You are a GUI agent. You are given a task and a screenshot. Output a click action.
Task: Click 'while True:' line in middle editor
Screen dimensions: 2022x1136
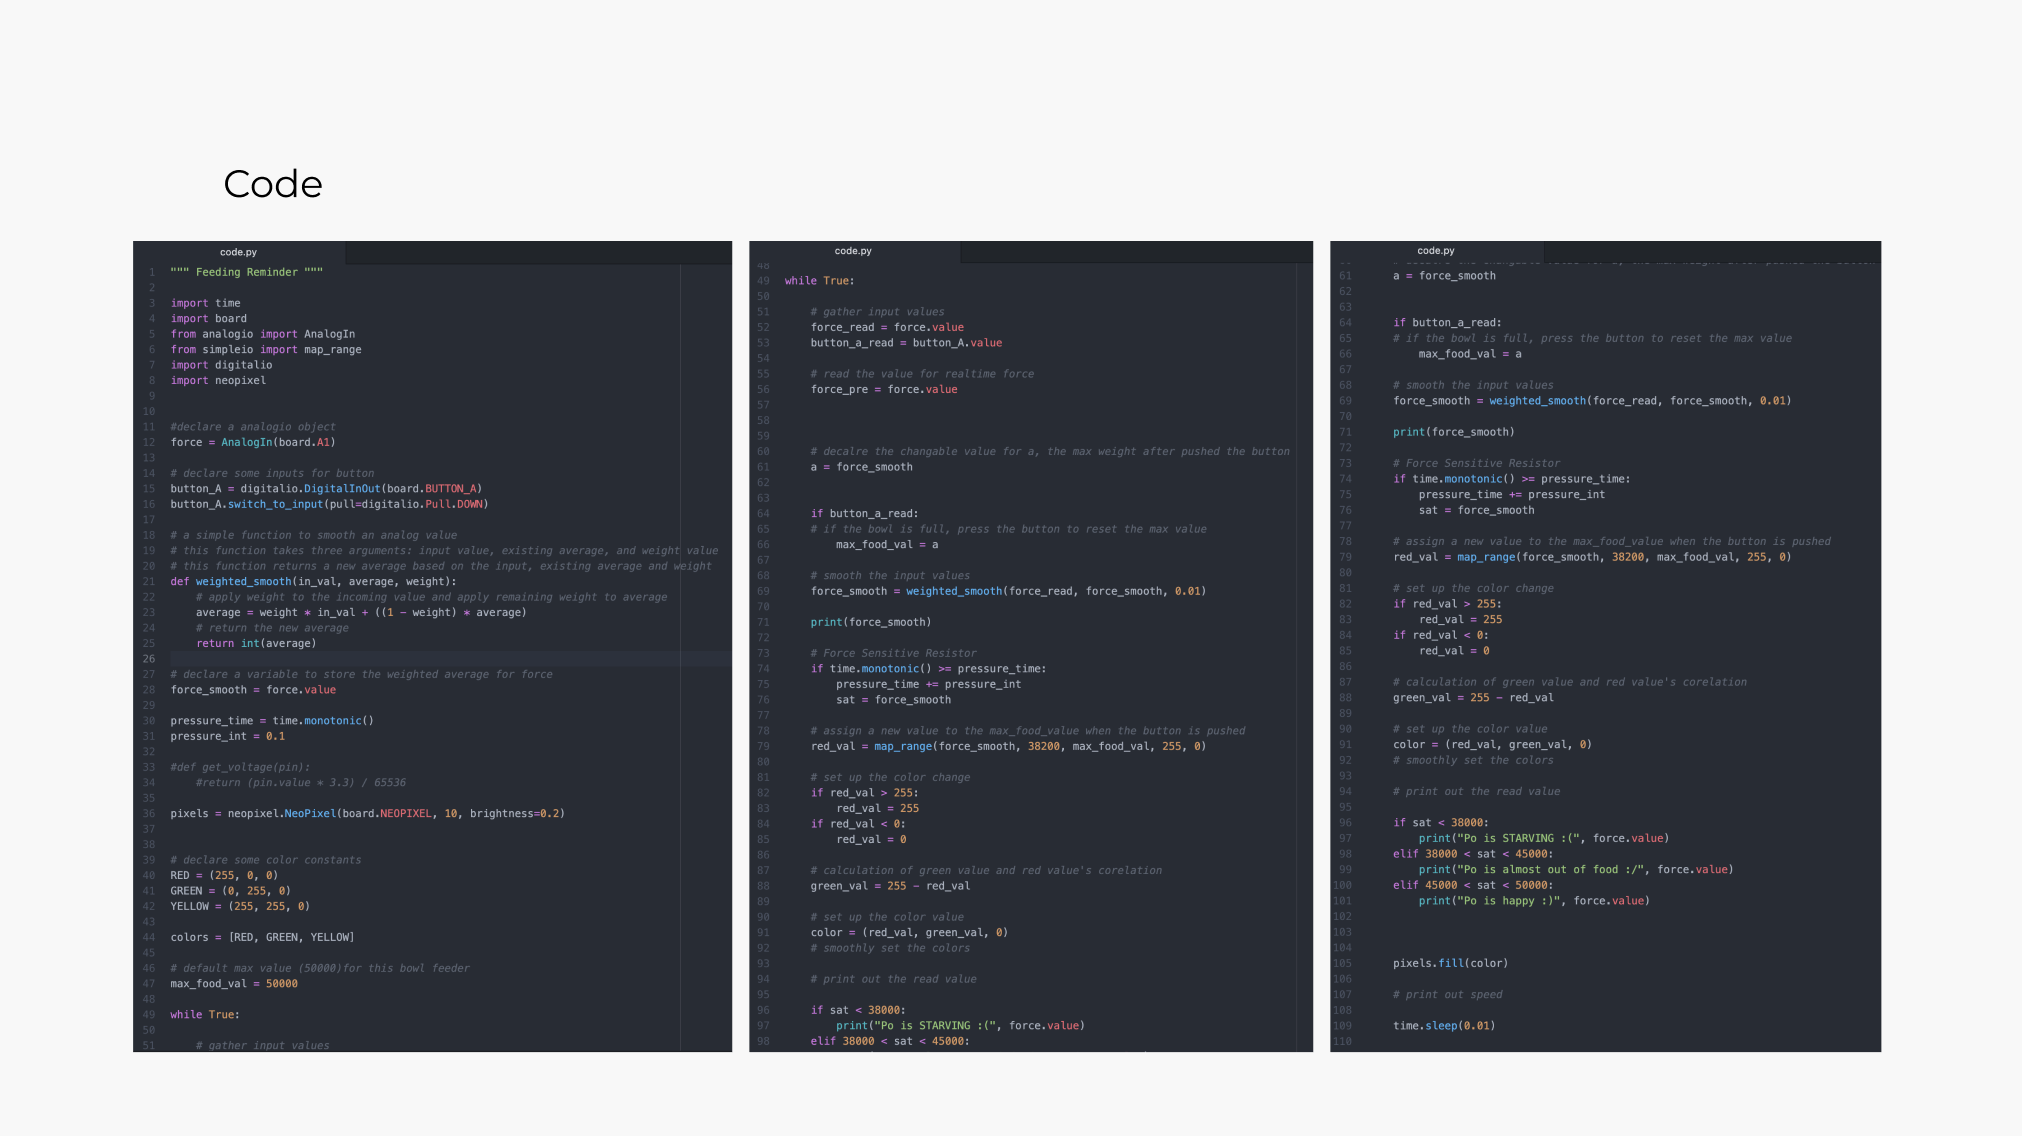pos(819,281)
